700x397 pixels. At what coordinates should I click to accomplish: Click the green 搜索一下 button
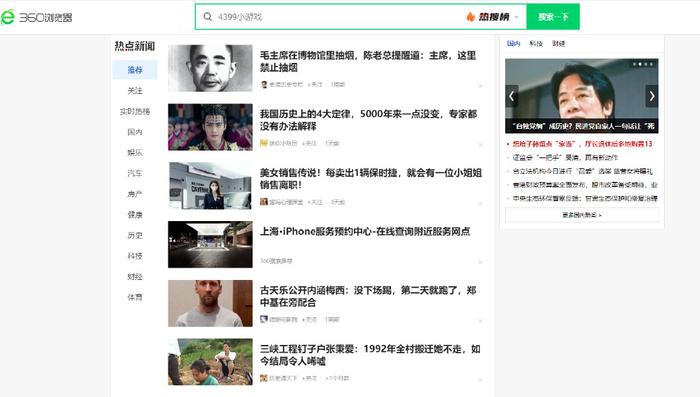[x=553, y=17]
